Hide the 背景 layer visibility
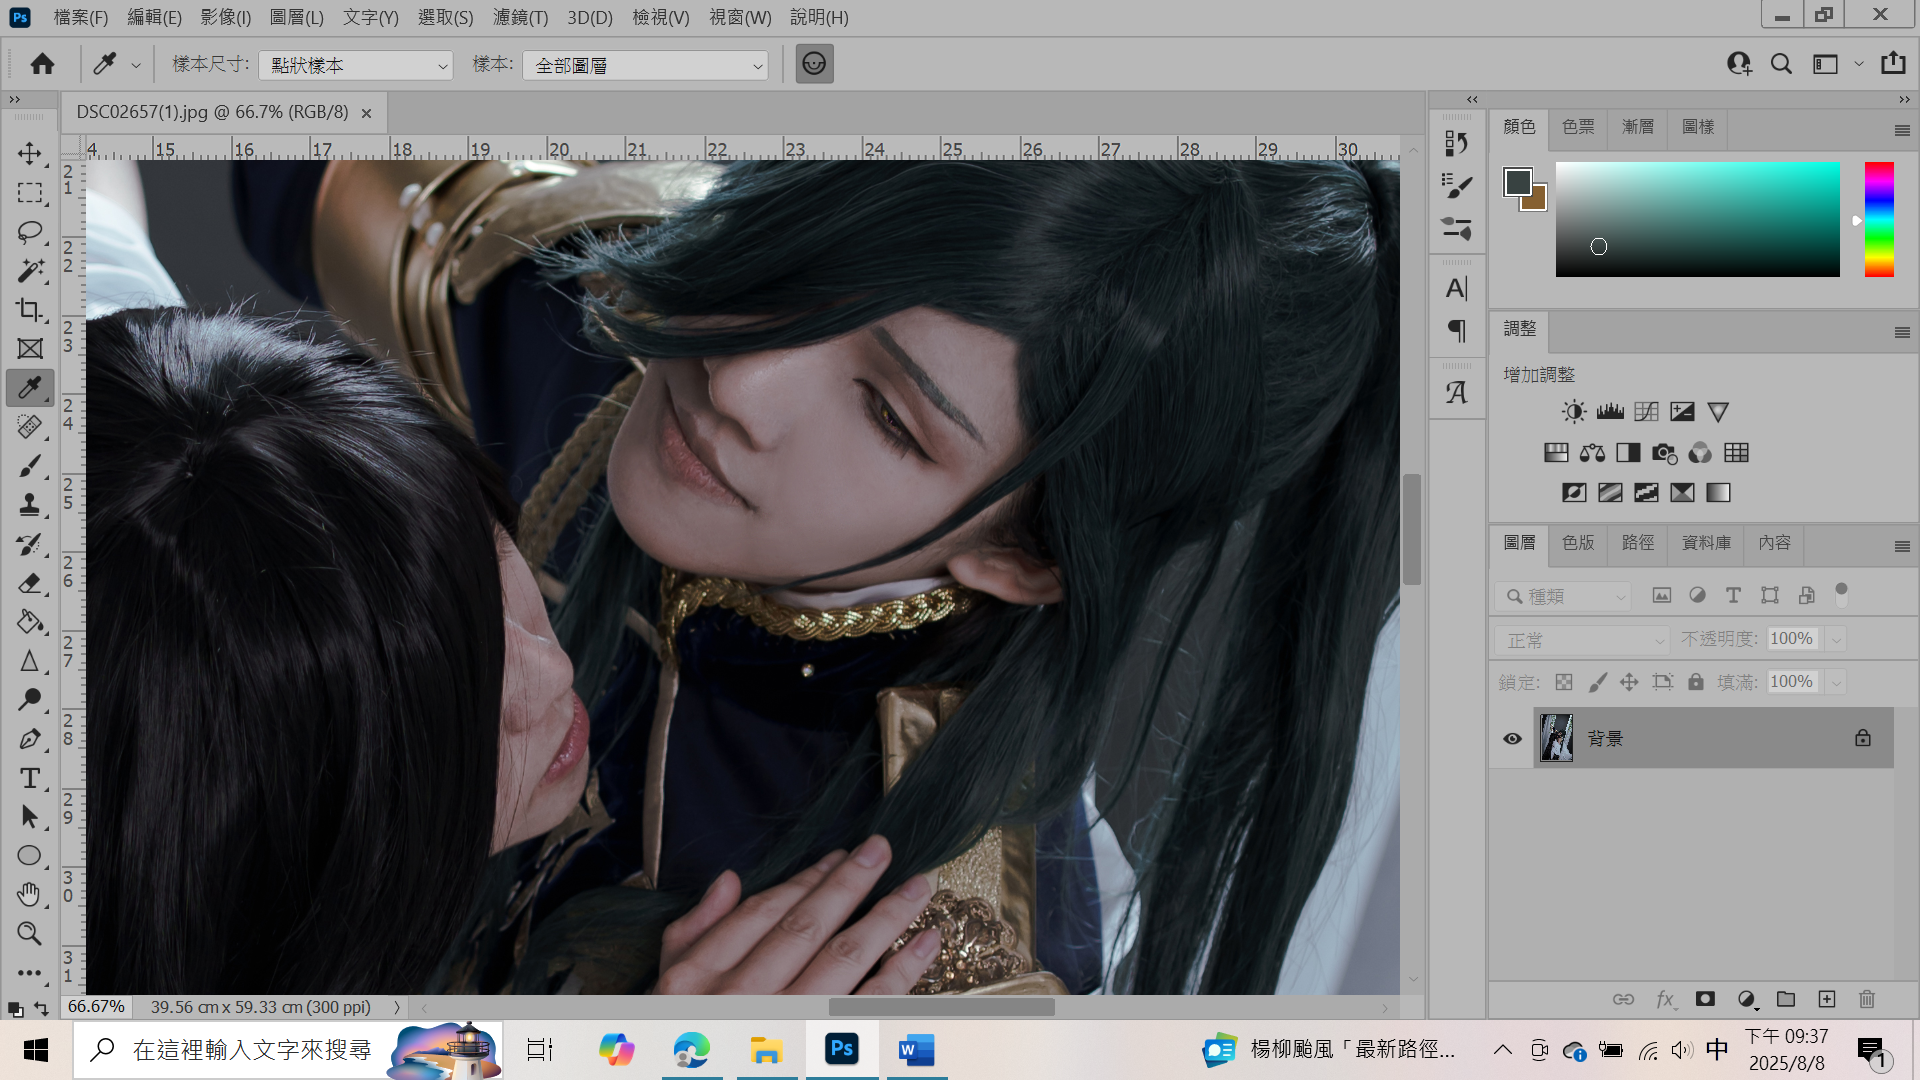 point(1512,738)
